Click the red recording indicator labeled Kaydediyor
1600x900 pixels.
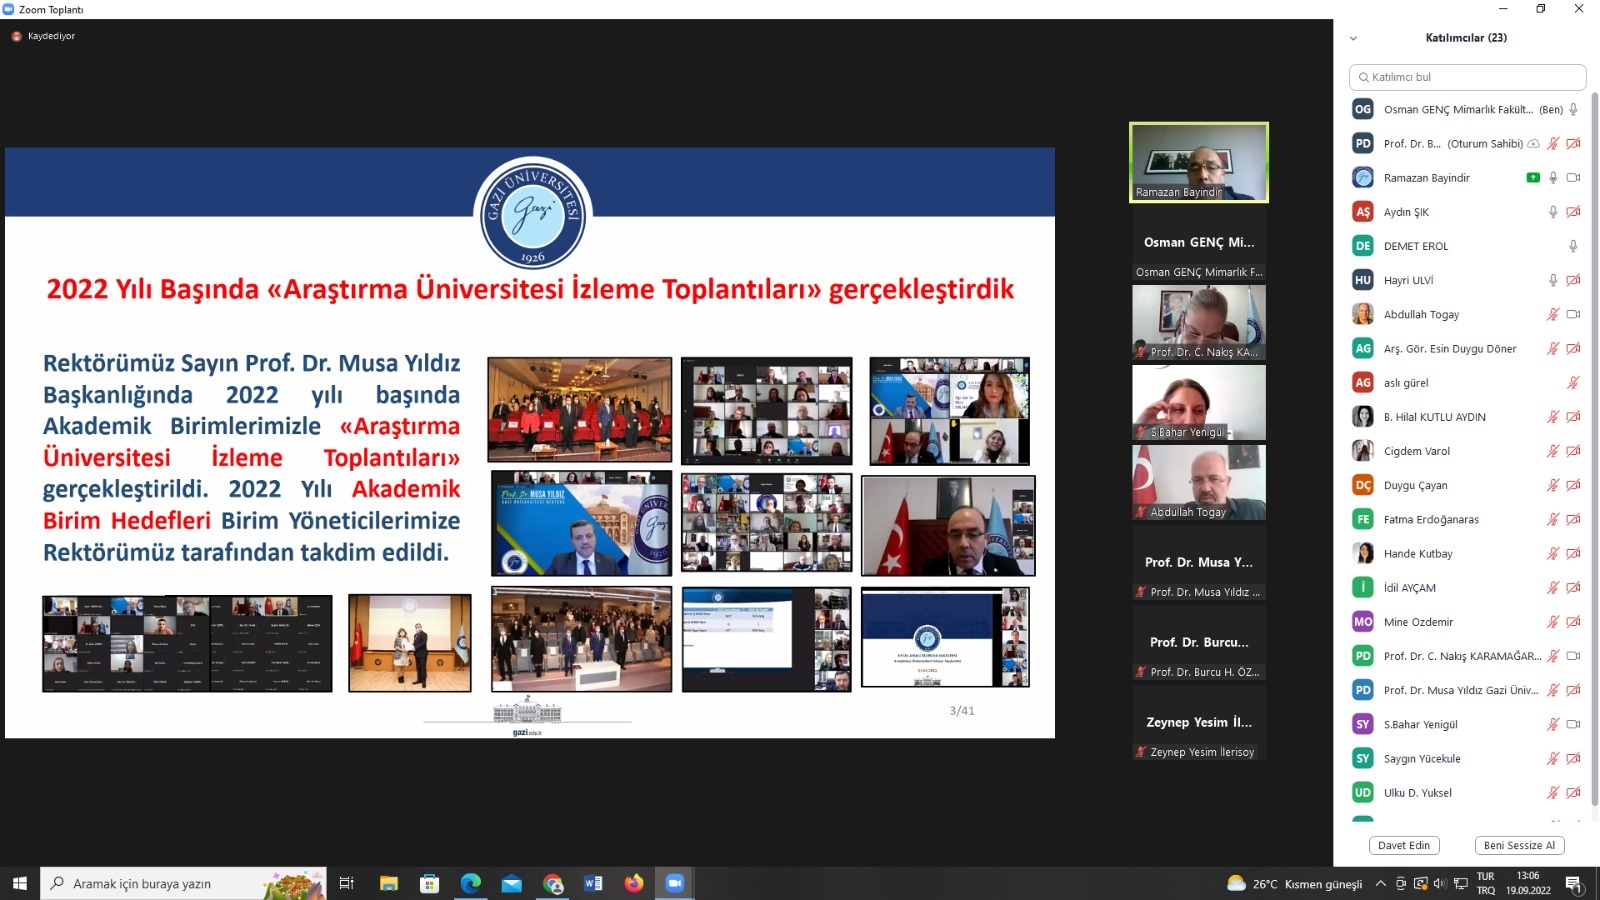click(17, 36)
